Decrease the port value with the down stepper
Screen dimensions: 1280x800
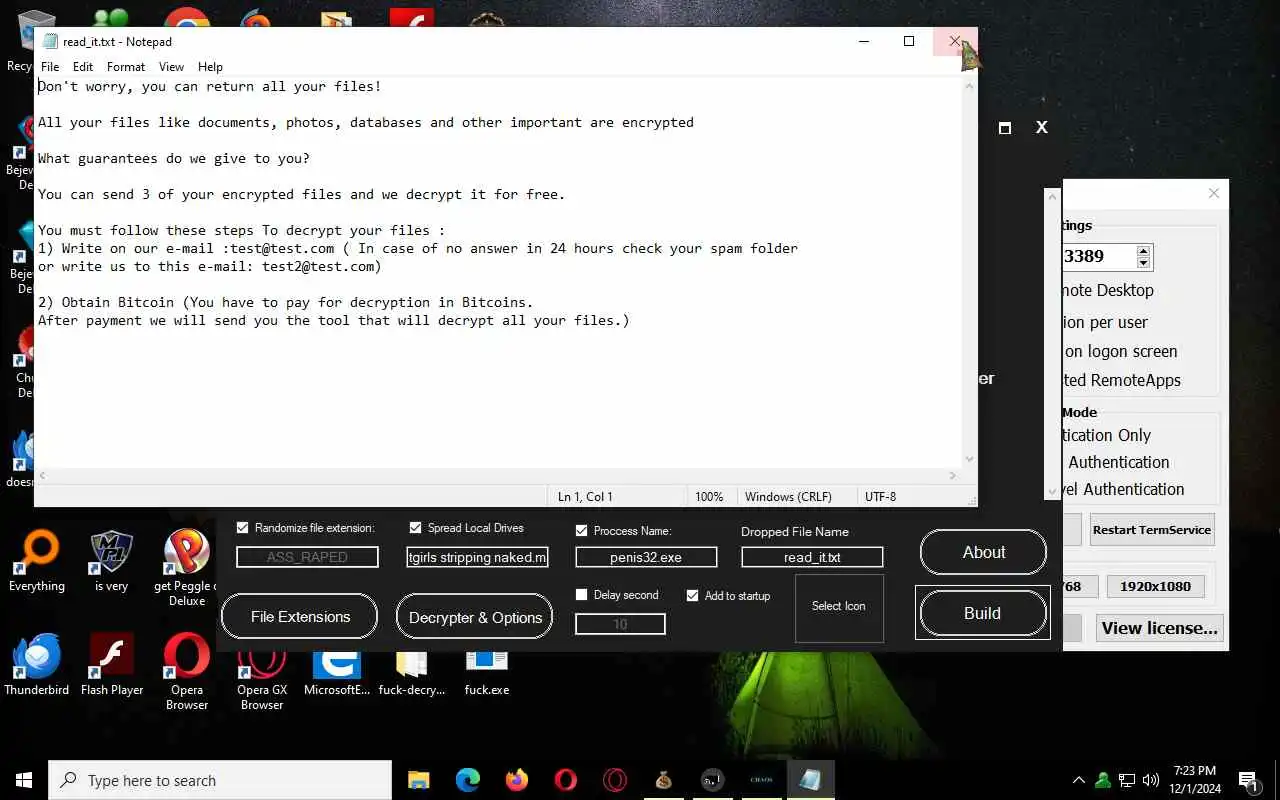1143,263
